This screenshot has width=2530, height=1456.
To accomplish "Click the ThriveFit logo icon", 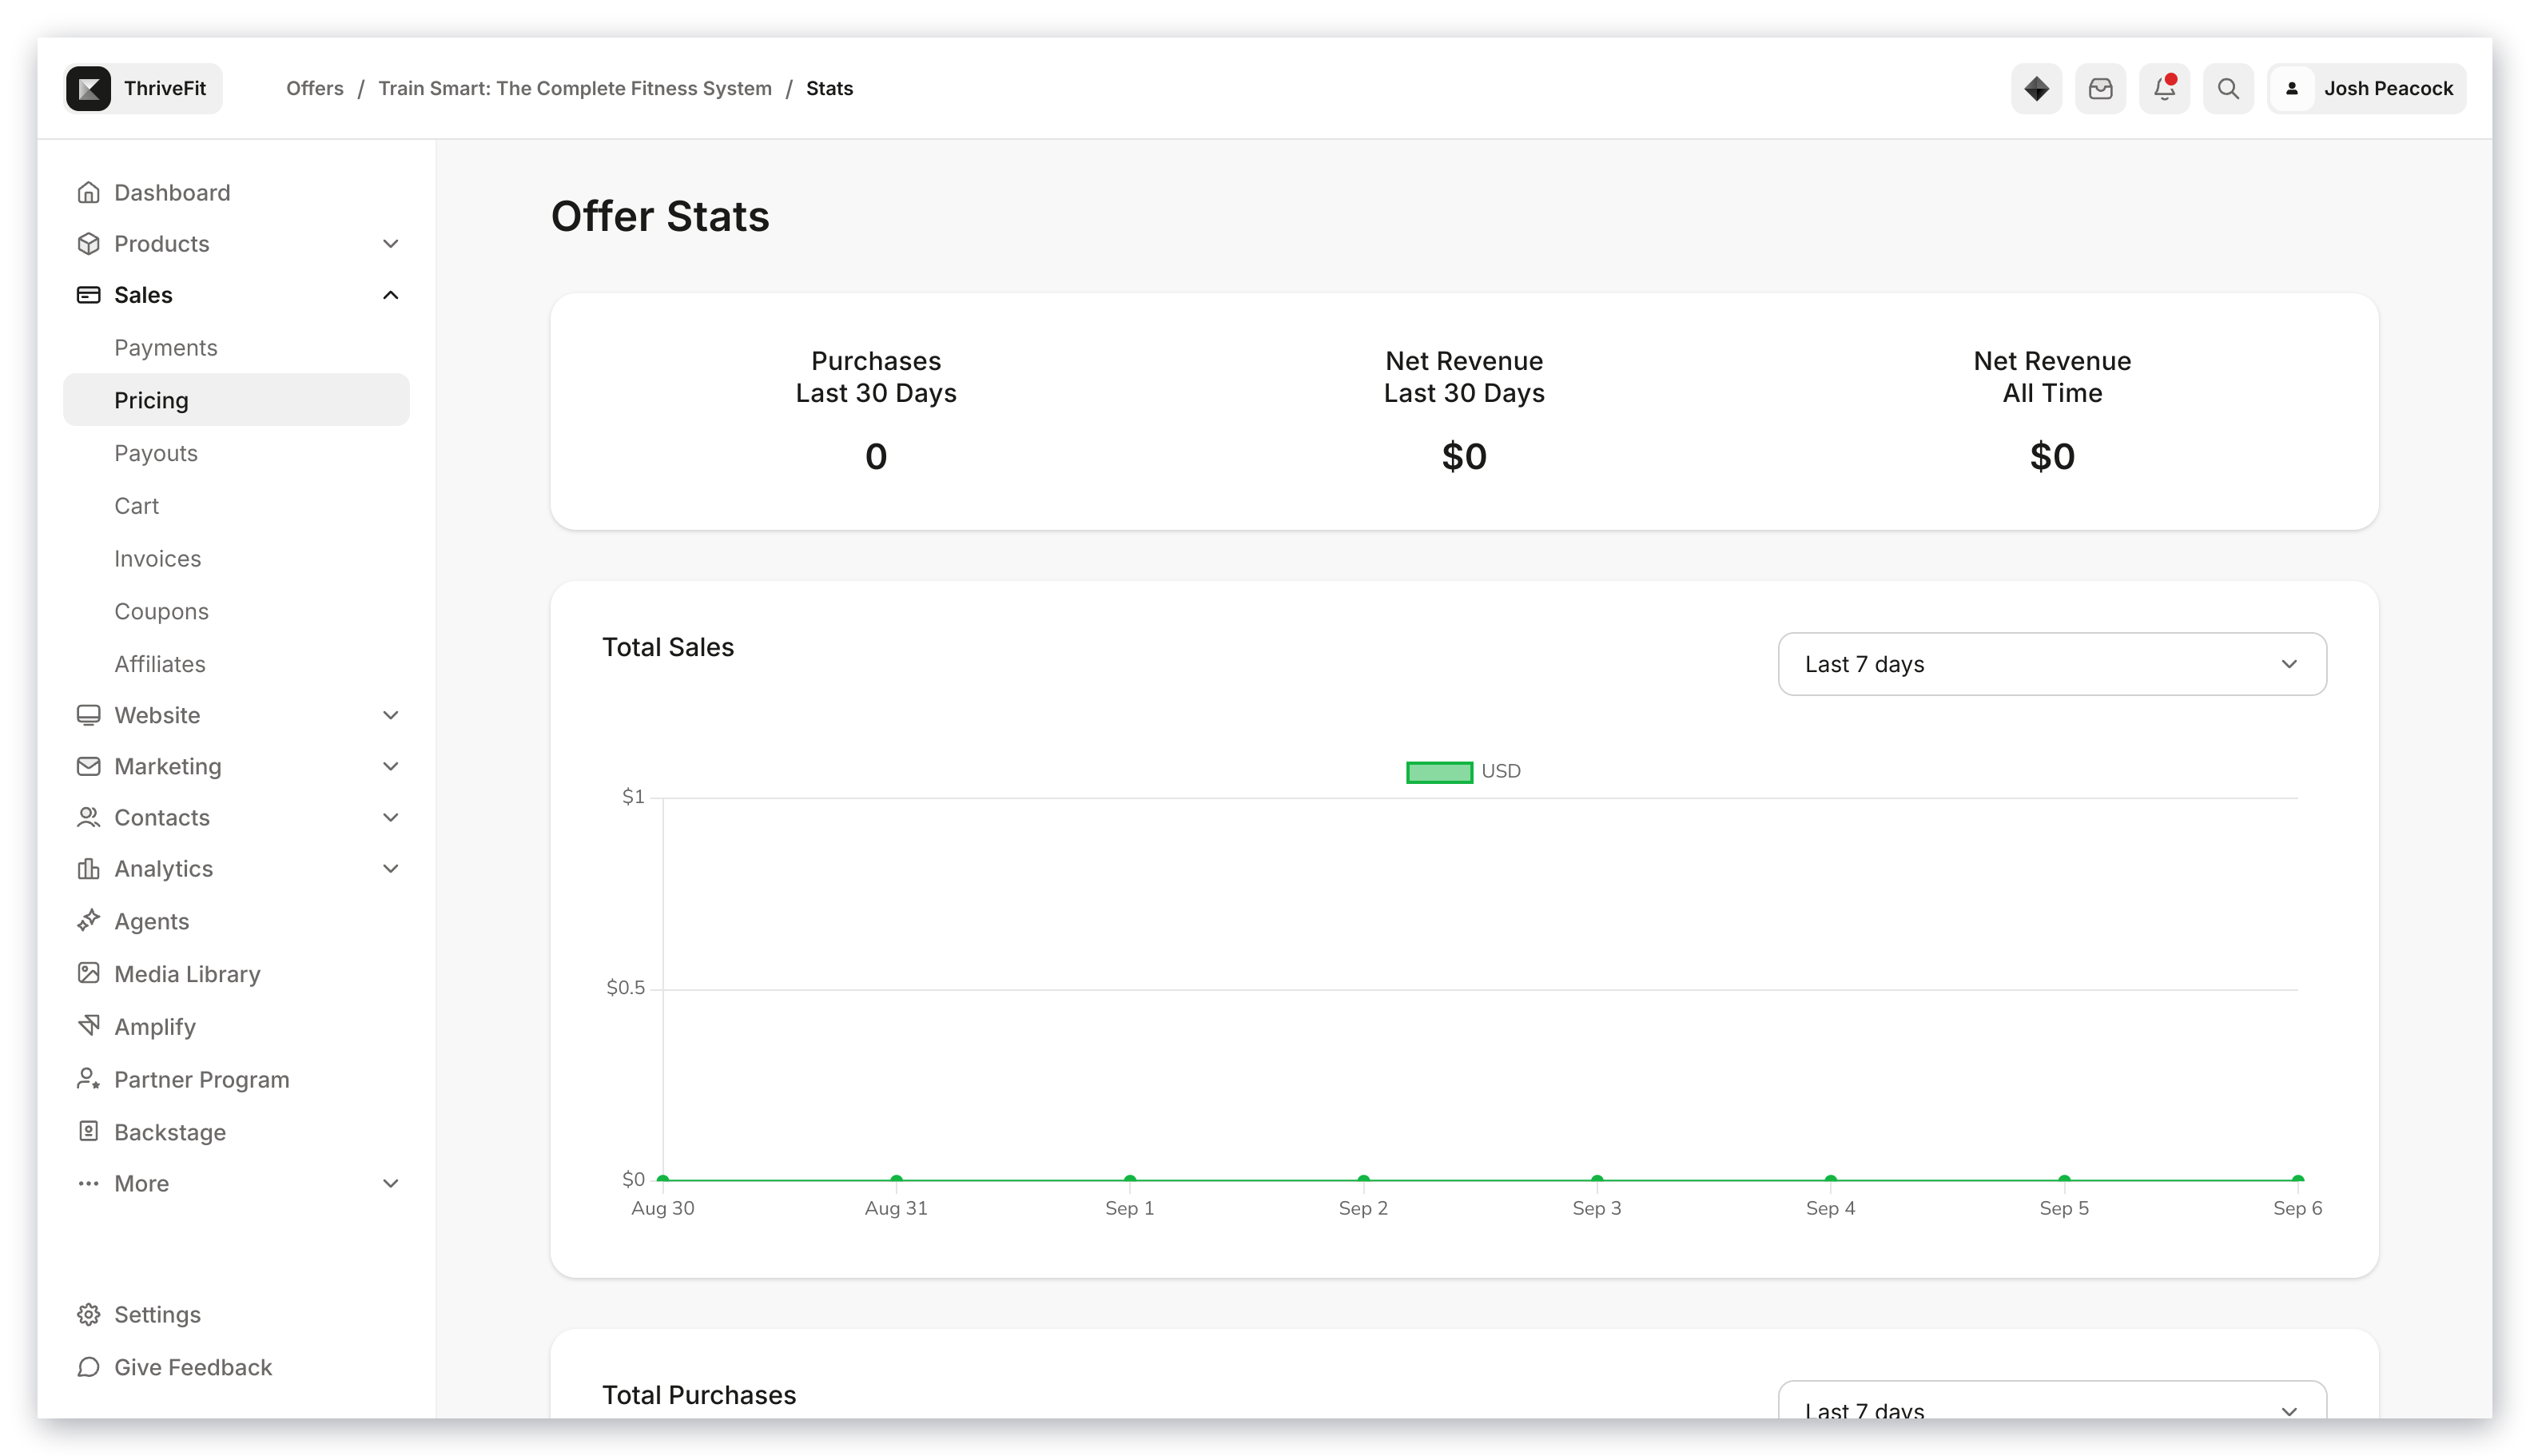I will click(88, 88).
